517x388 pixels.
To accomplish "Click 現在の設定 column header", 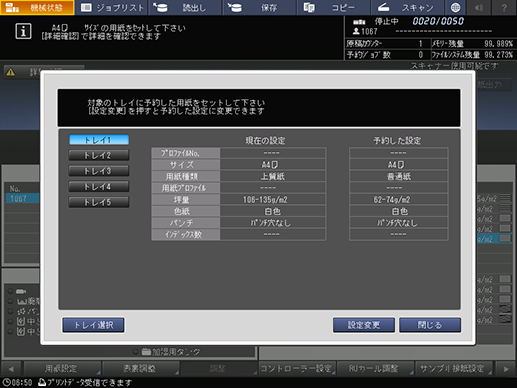I will (265, 141).
